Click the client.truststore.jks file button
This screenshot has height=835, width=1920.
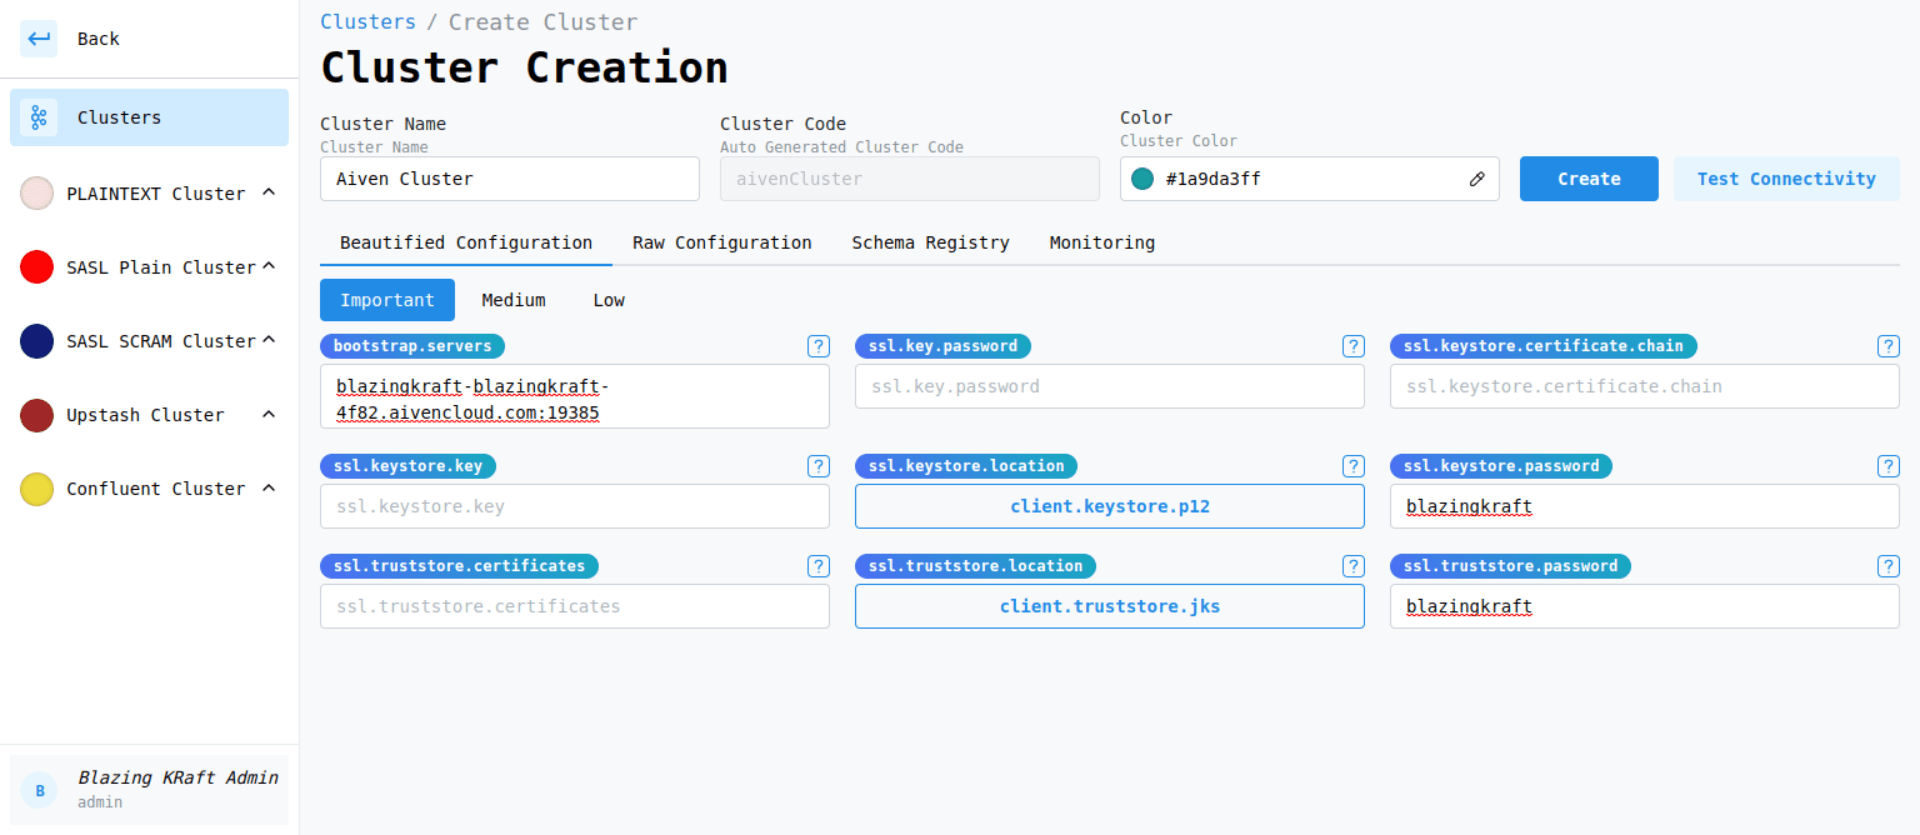click(x=1110, y=606)
